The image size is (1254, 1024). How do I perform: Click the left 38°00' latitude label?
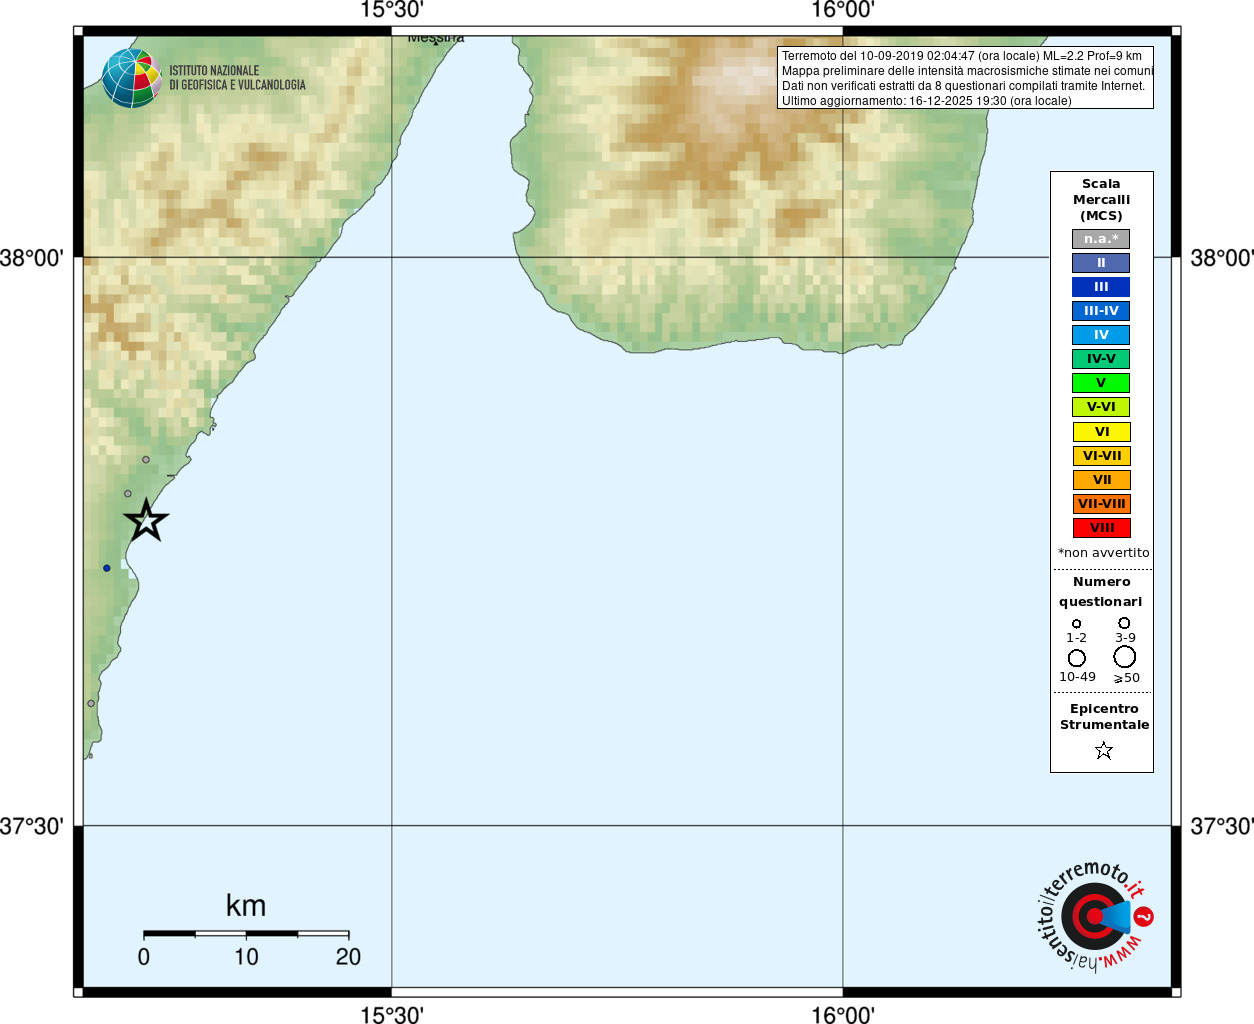(x=32, y=258)
